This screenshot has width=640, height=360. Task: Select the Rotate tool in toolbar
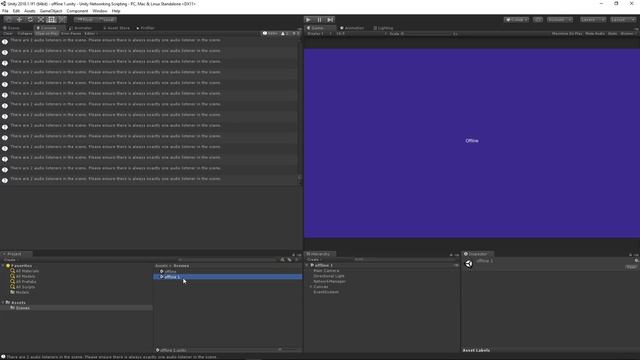coord(30,20)
